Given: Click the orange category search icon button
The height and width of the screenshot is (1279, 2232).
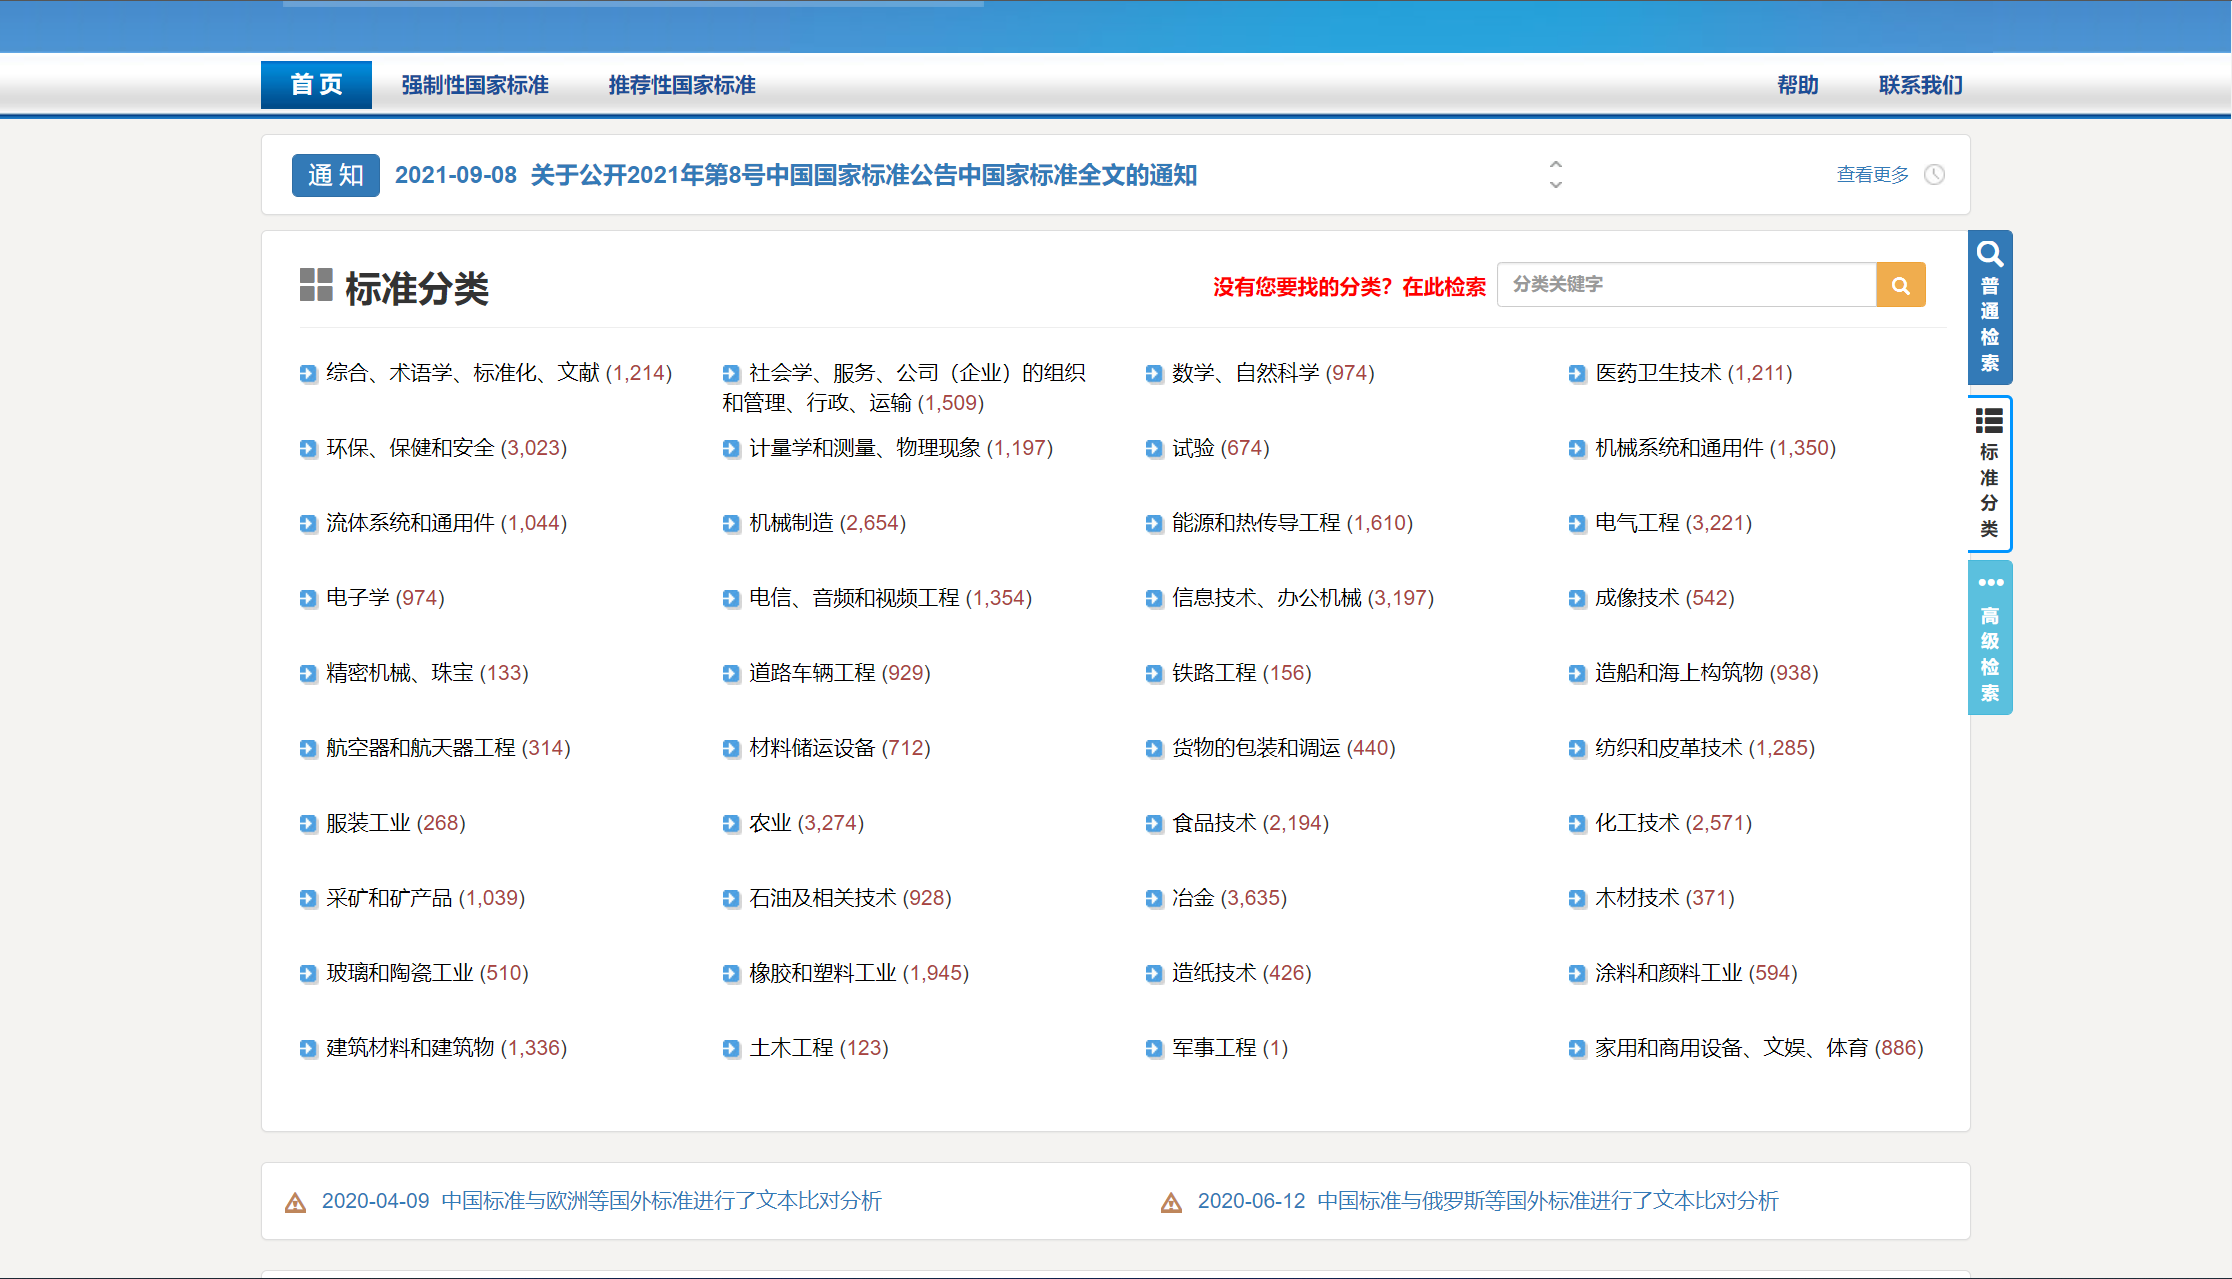Looking at the screenshot, I should coord(1900,286).
